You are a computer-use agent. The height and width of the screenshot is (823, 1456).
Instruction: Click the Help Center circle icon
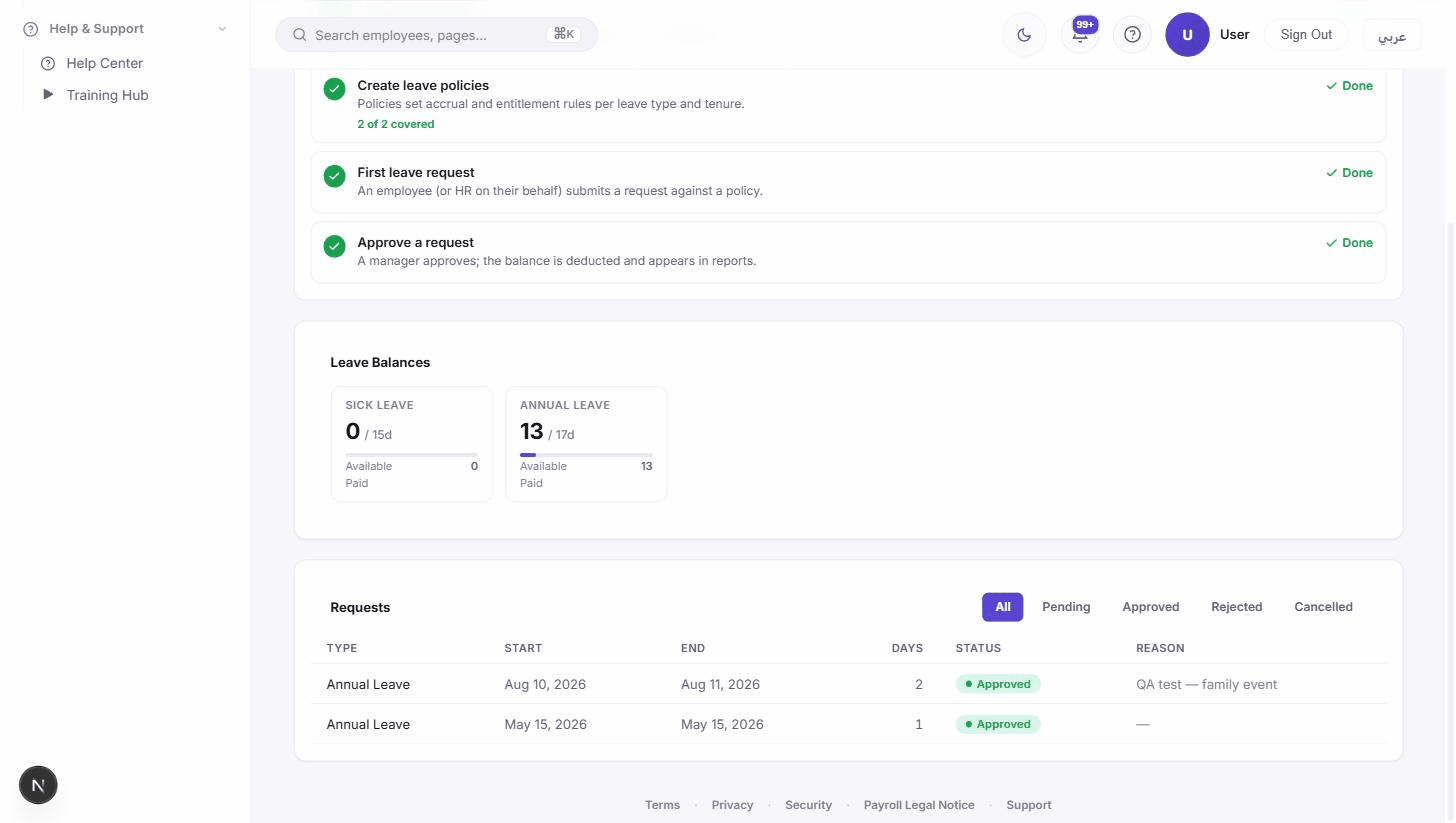click(x=48, y=63)
